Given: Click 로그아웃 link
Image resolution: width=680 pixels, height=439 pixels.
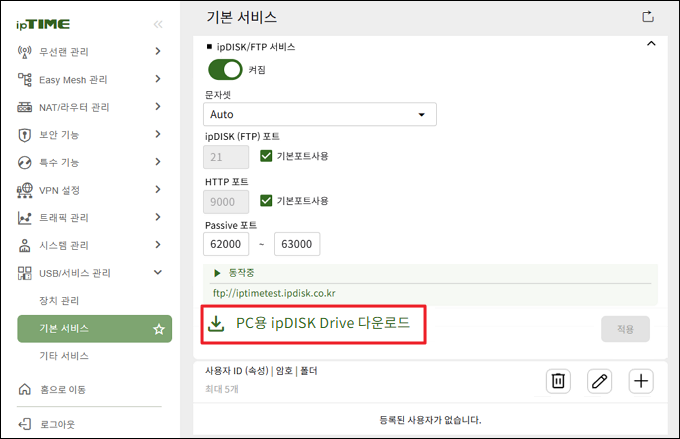Looking at the screenshot, I should pyautogui.click(x=58, y=424).
